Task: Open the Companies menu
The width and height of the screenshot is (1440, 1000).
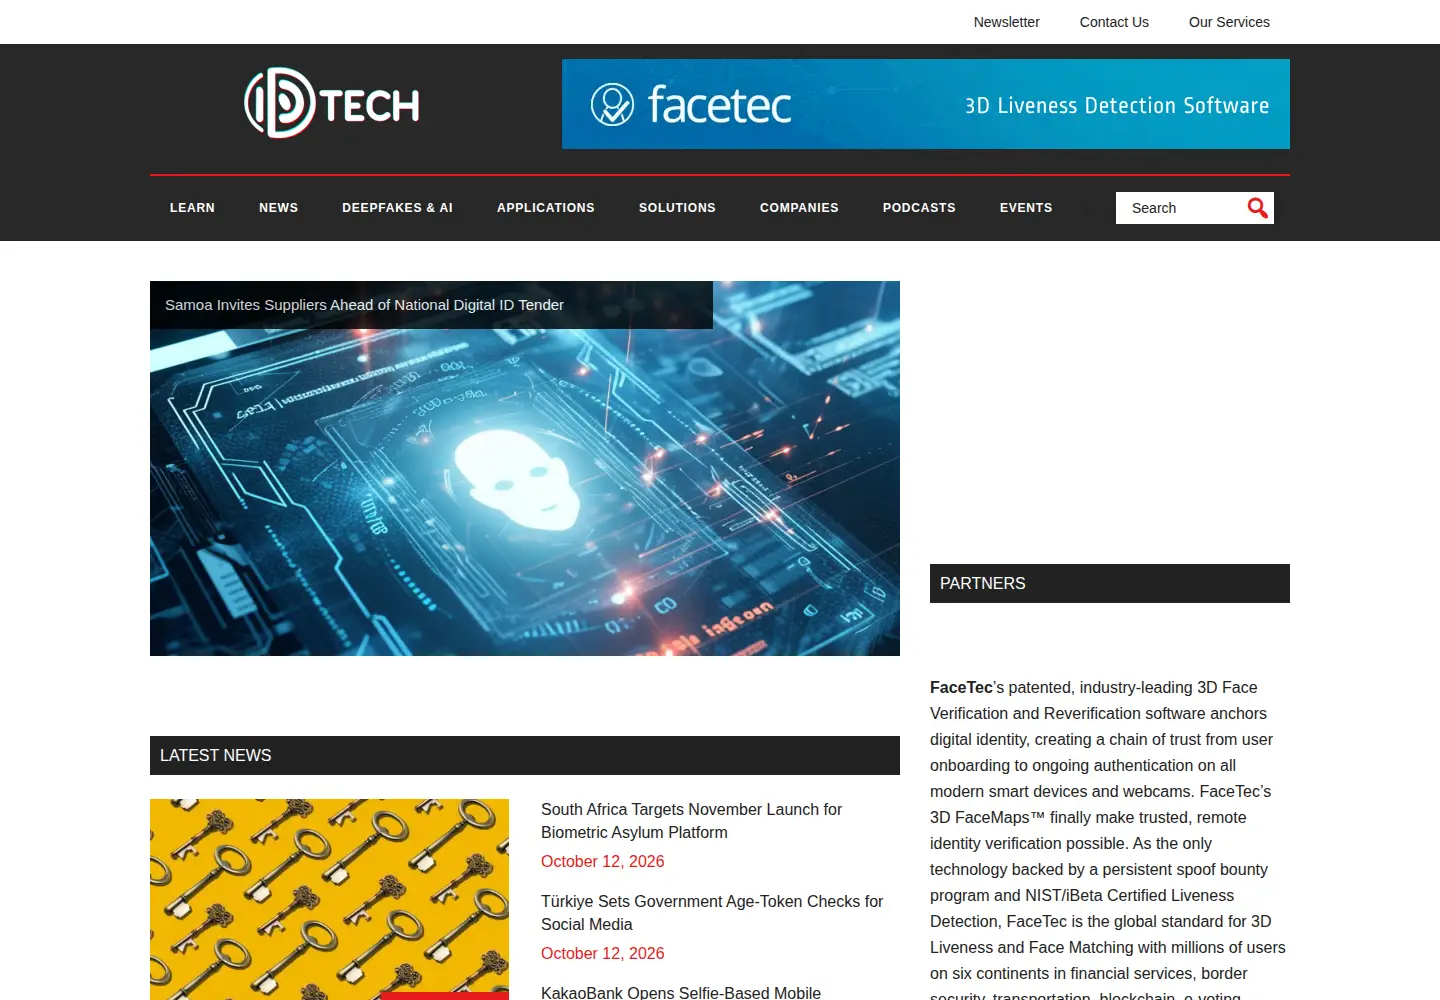Action: click(x=799, y=208)
